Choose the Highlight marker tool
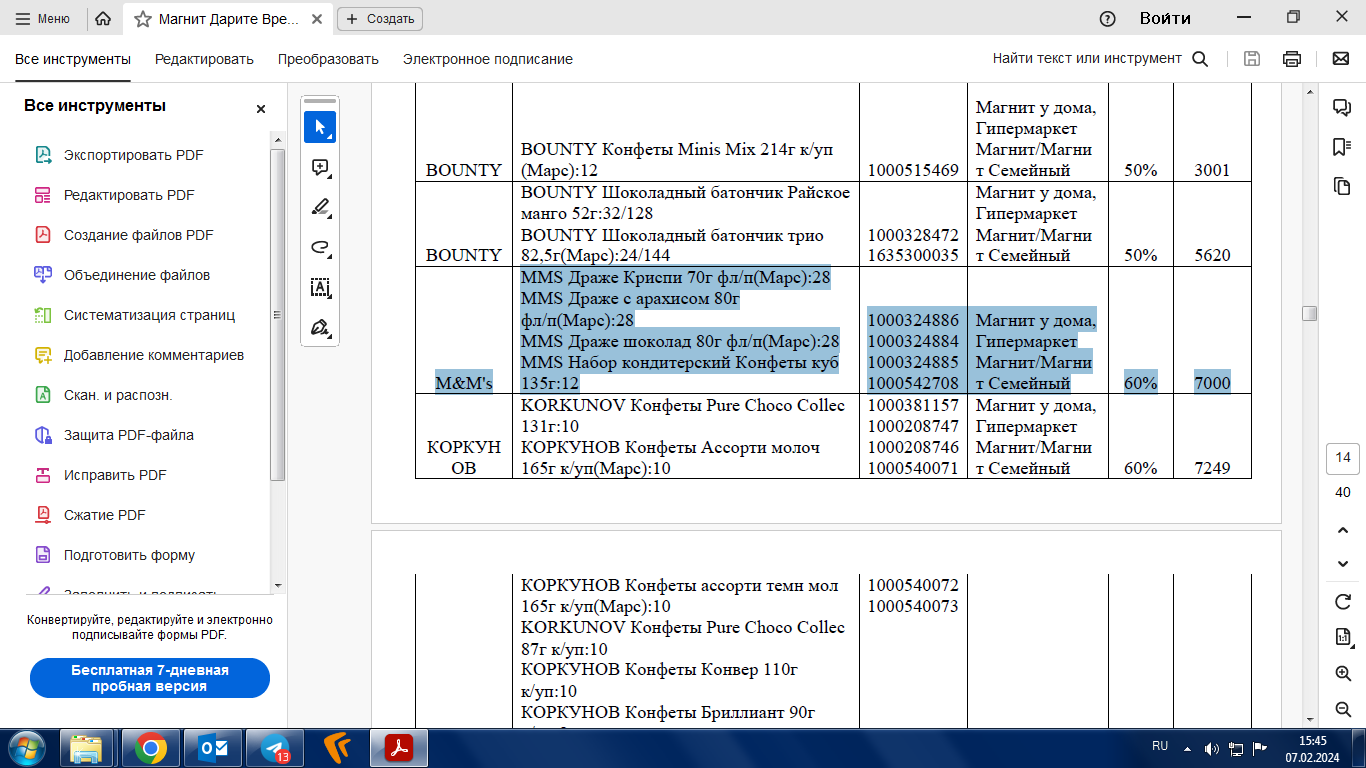 [320, 208]
